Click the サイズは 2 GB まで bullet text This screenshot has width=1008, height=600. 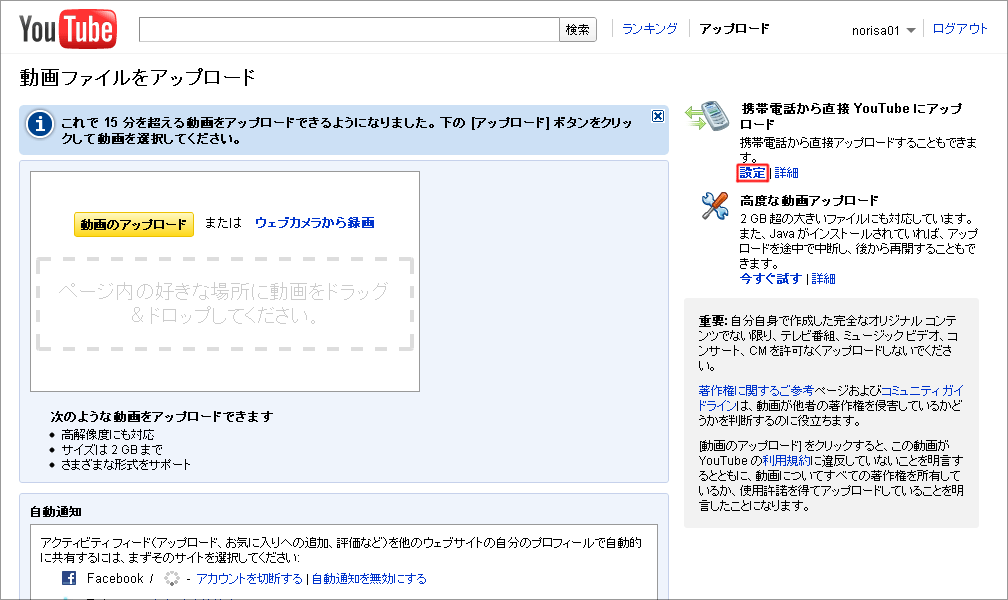tap(111, 450)
